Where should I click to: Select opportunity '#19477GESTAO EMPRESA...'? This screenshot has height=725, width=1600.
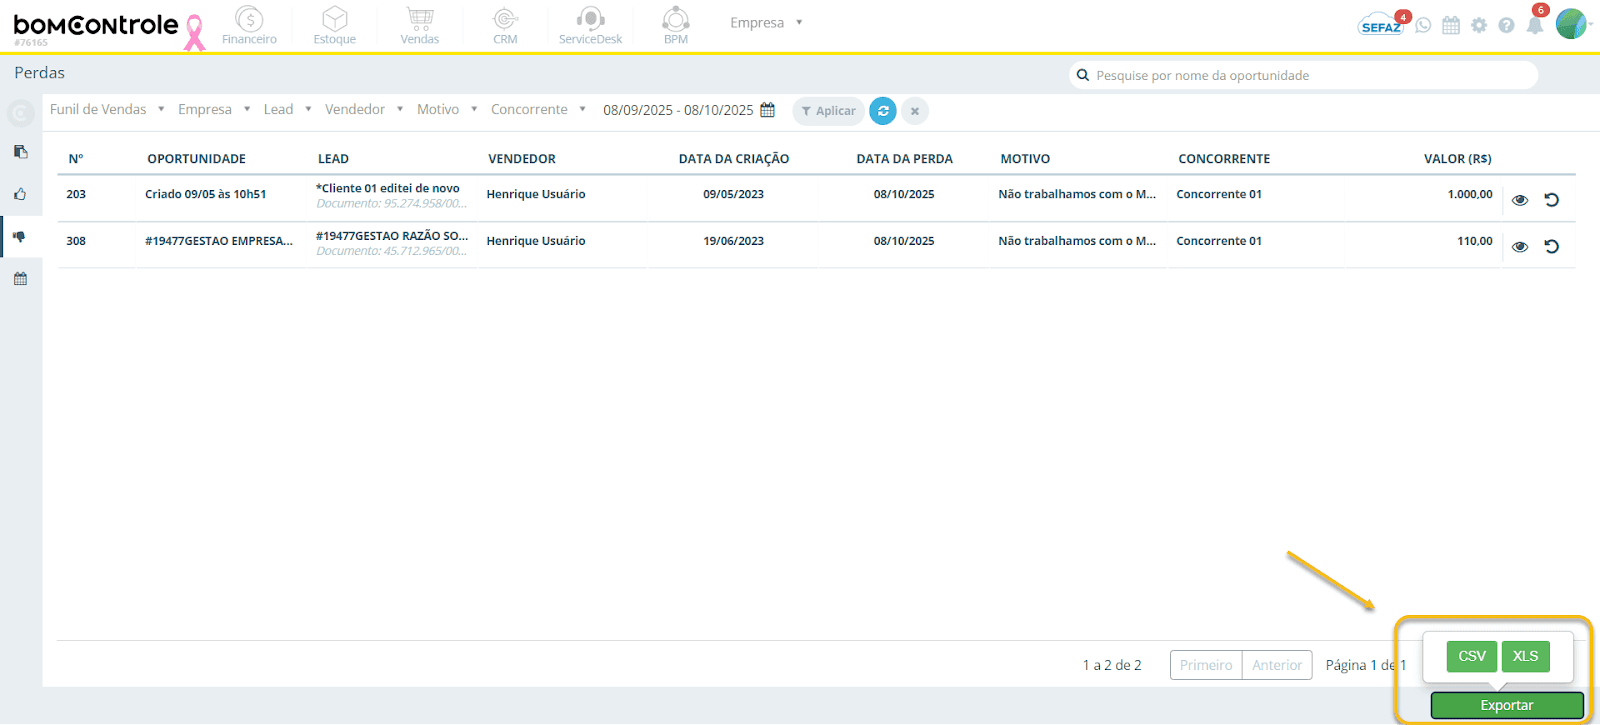(219, 241)
